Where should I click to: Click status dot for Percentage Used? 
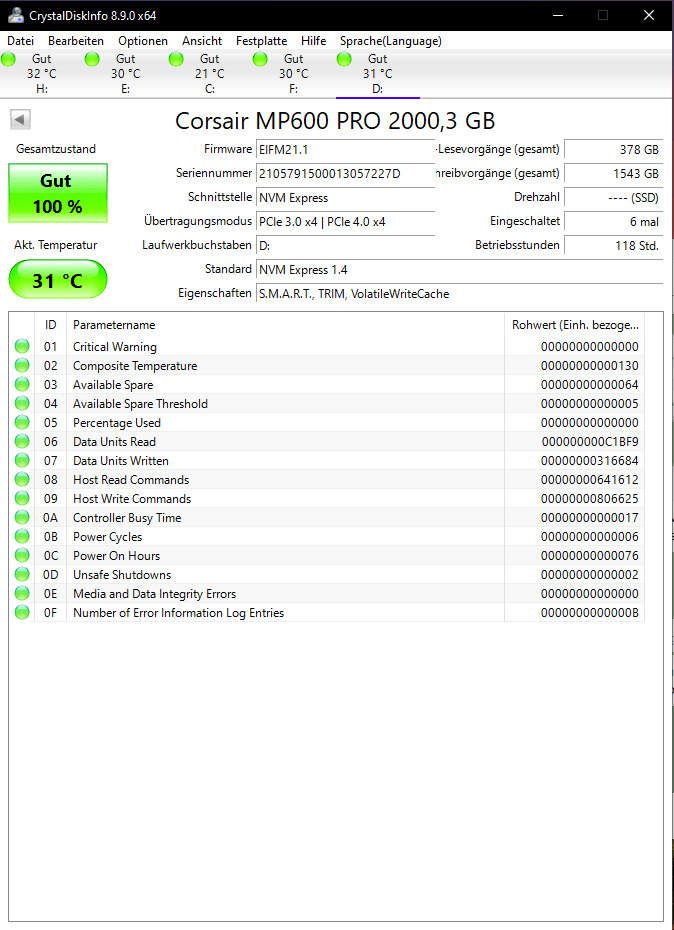tap(22, 422)
